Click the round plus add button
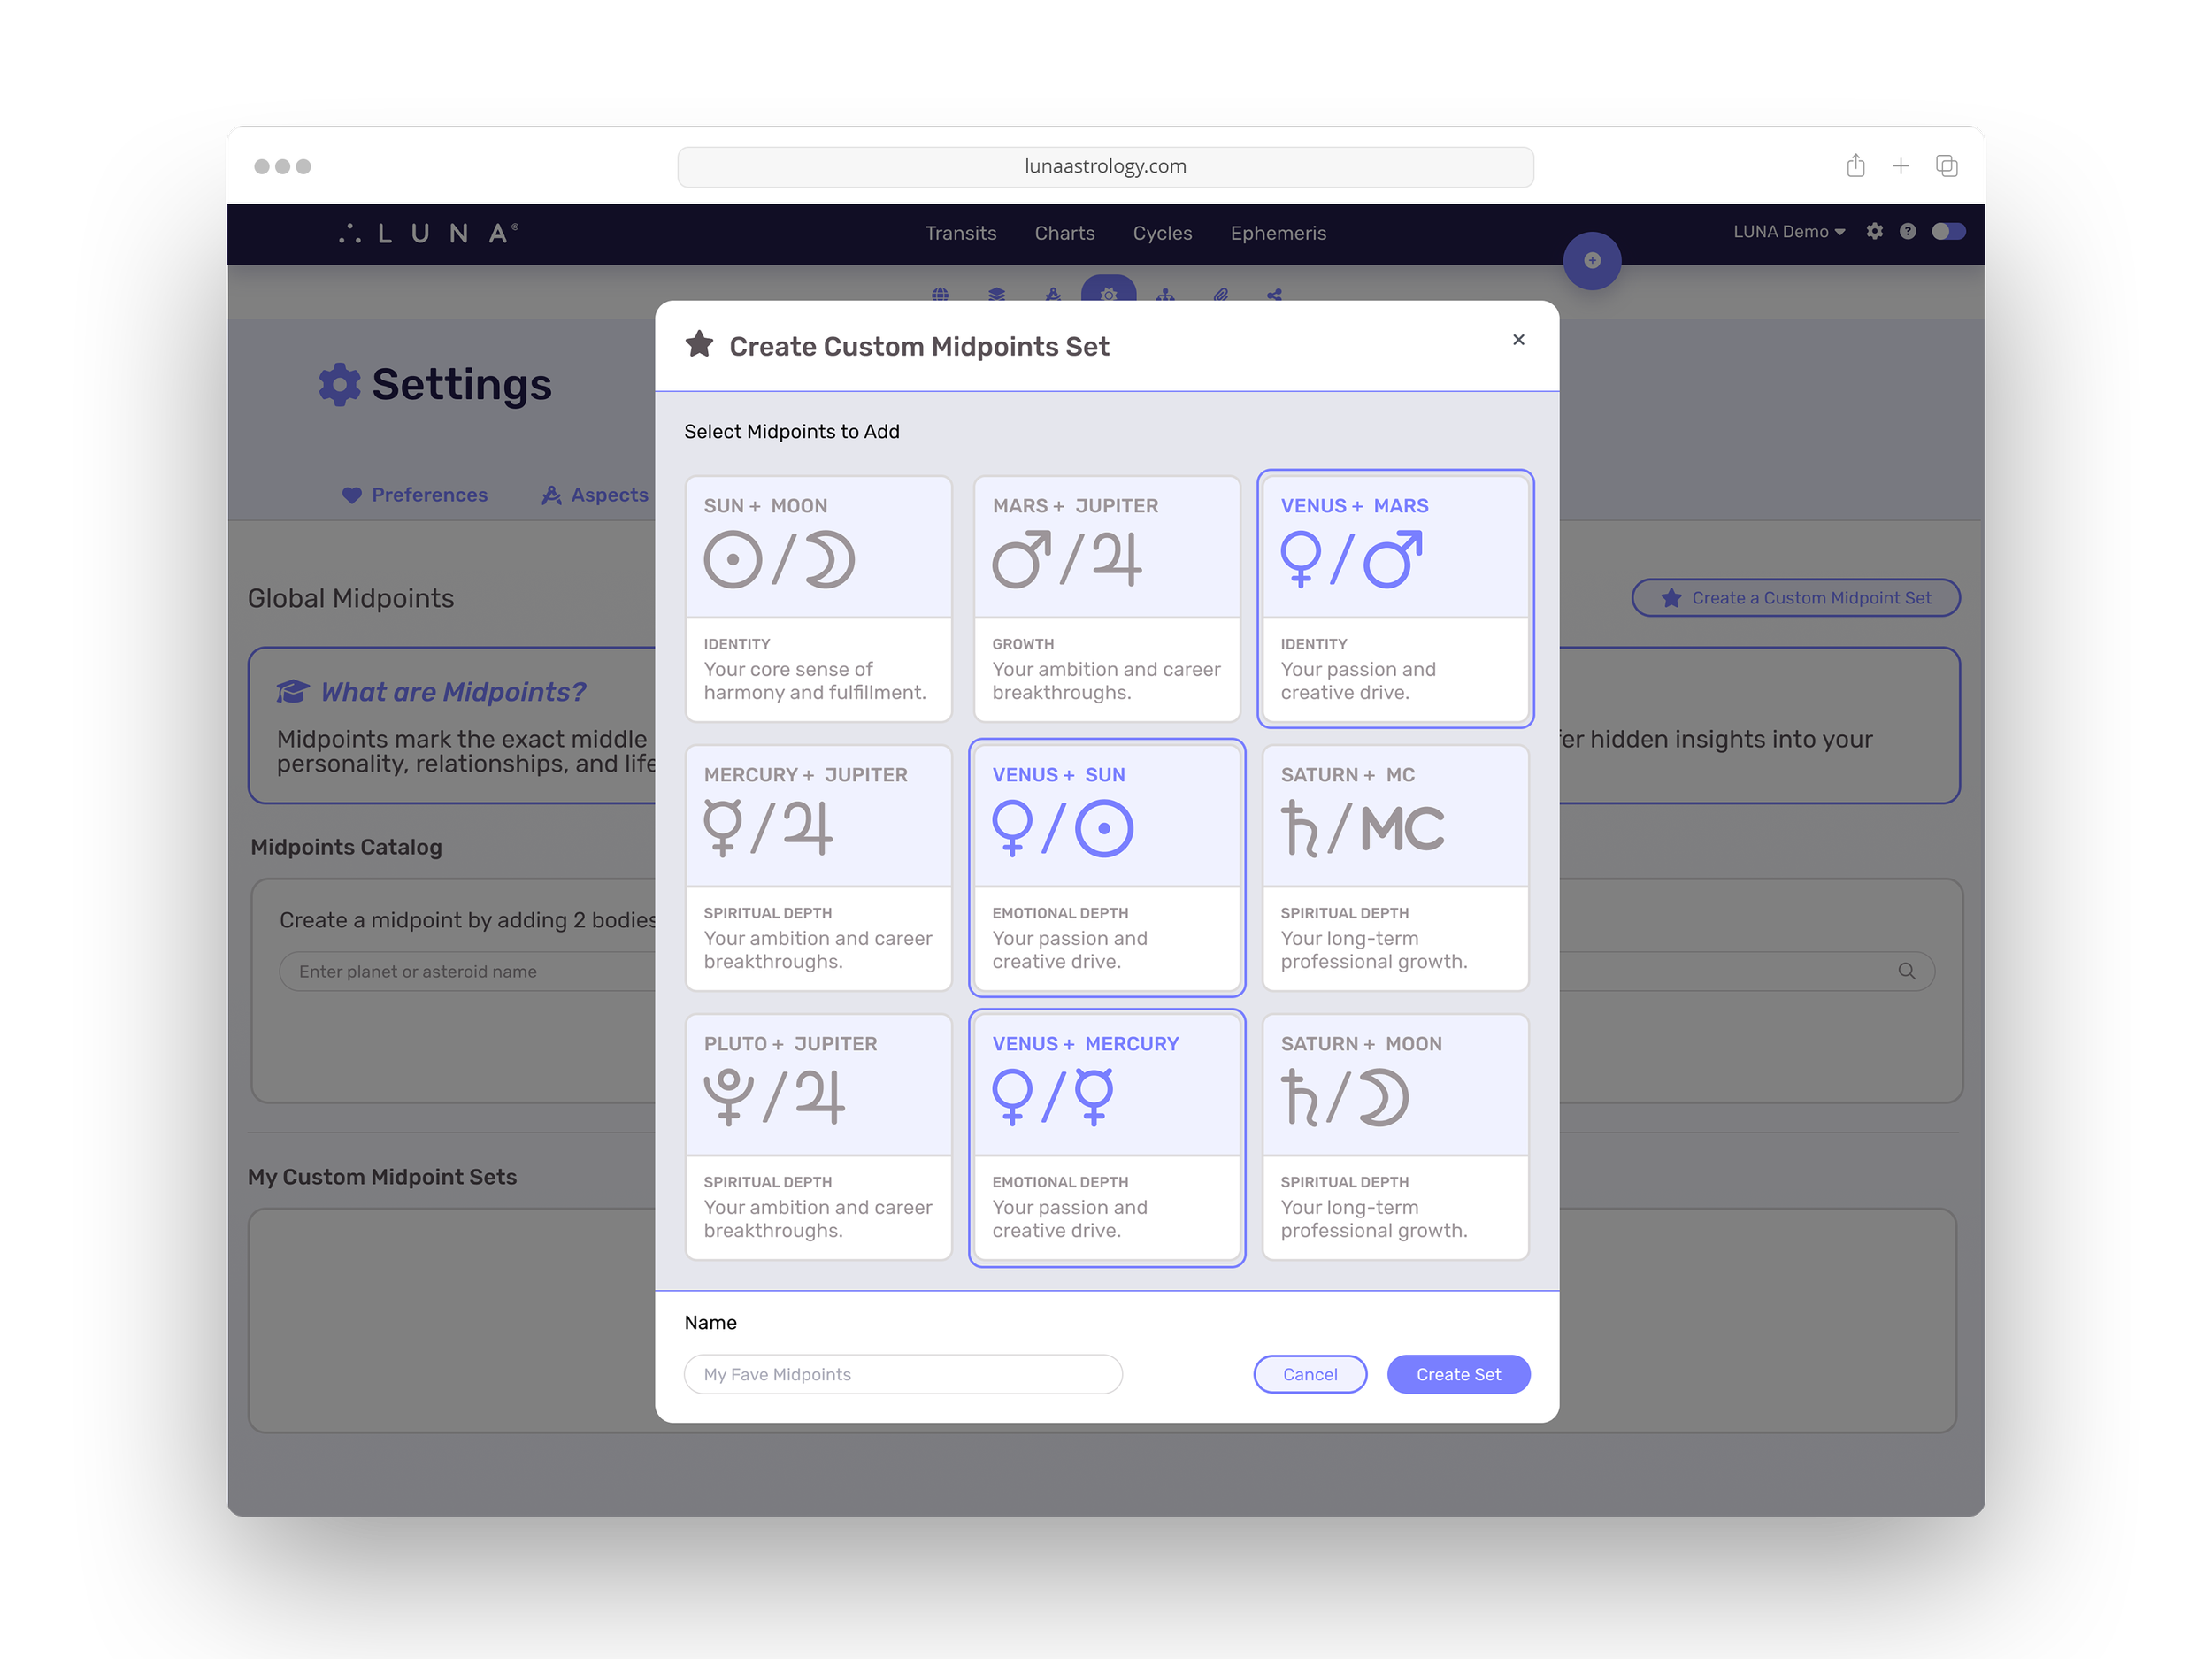The image size is (2212, 1659). [x=1592, y=261]
